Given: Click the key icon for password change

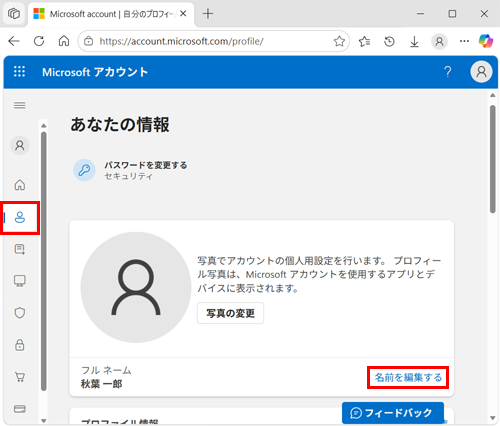Looking at the screenshot, I should click(84, 170).
